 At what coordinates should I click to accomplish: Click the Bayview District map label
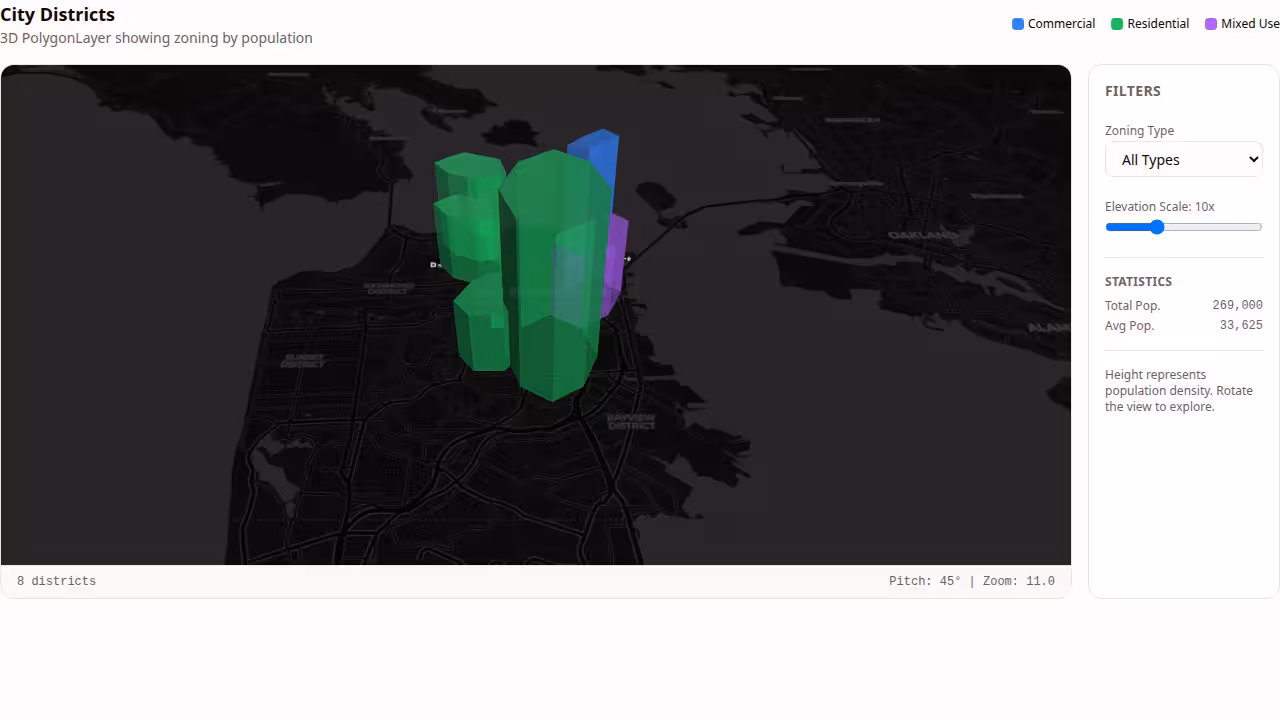pos(631,421)
